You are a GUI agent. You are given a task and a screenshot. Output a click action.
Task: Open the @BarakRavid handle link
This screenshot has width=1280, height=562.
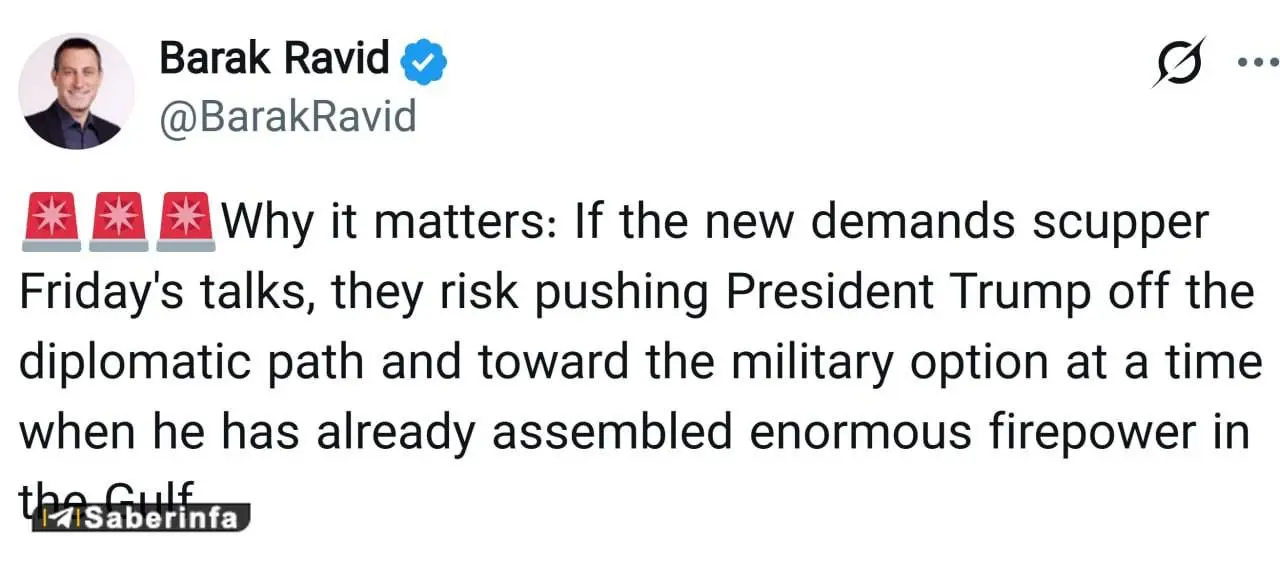288,117
